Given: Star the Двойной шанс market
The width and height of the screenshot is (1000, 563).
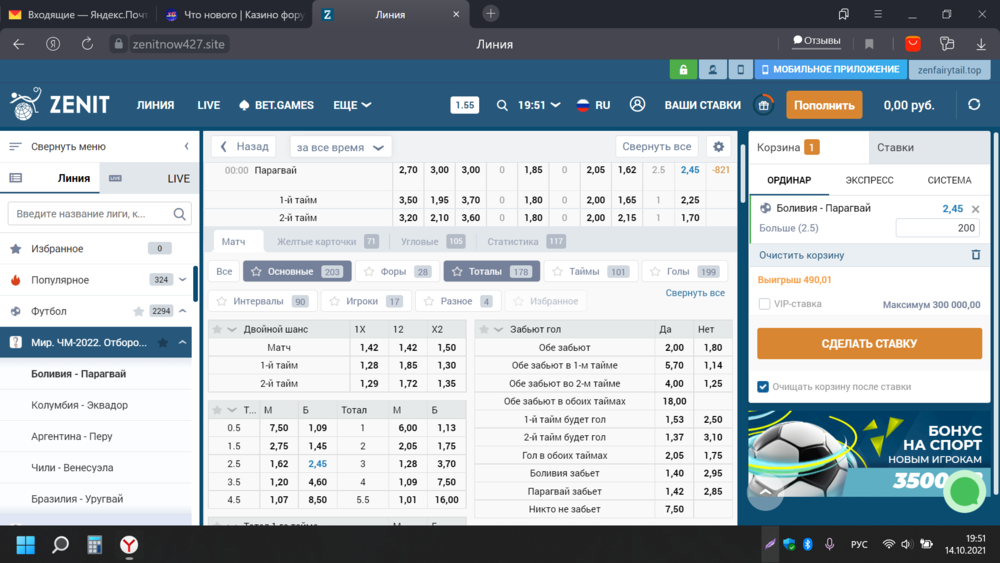Looking at the screenshot, I should click(217, 330).
